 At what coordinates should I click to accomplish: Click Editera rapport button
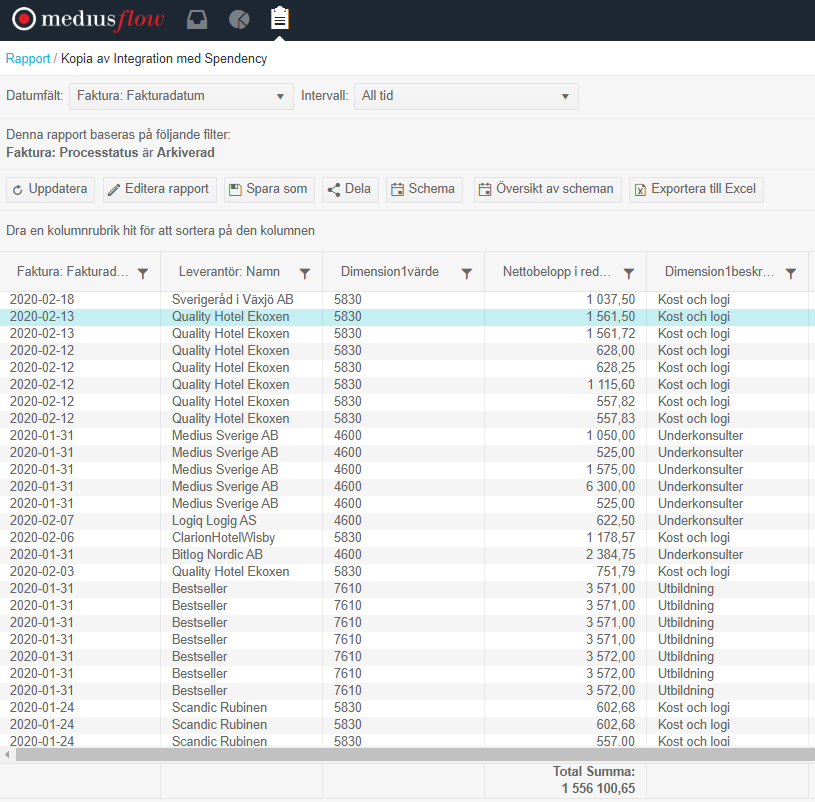point(160,189)
